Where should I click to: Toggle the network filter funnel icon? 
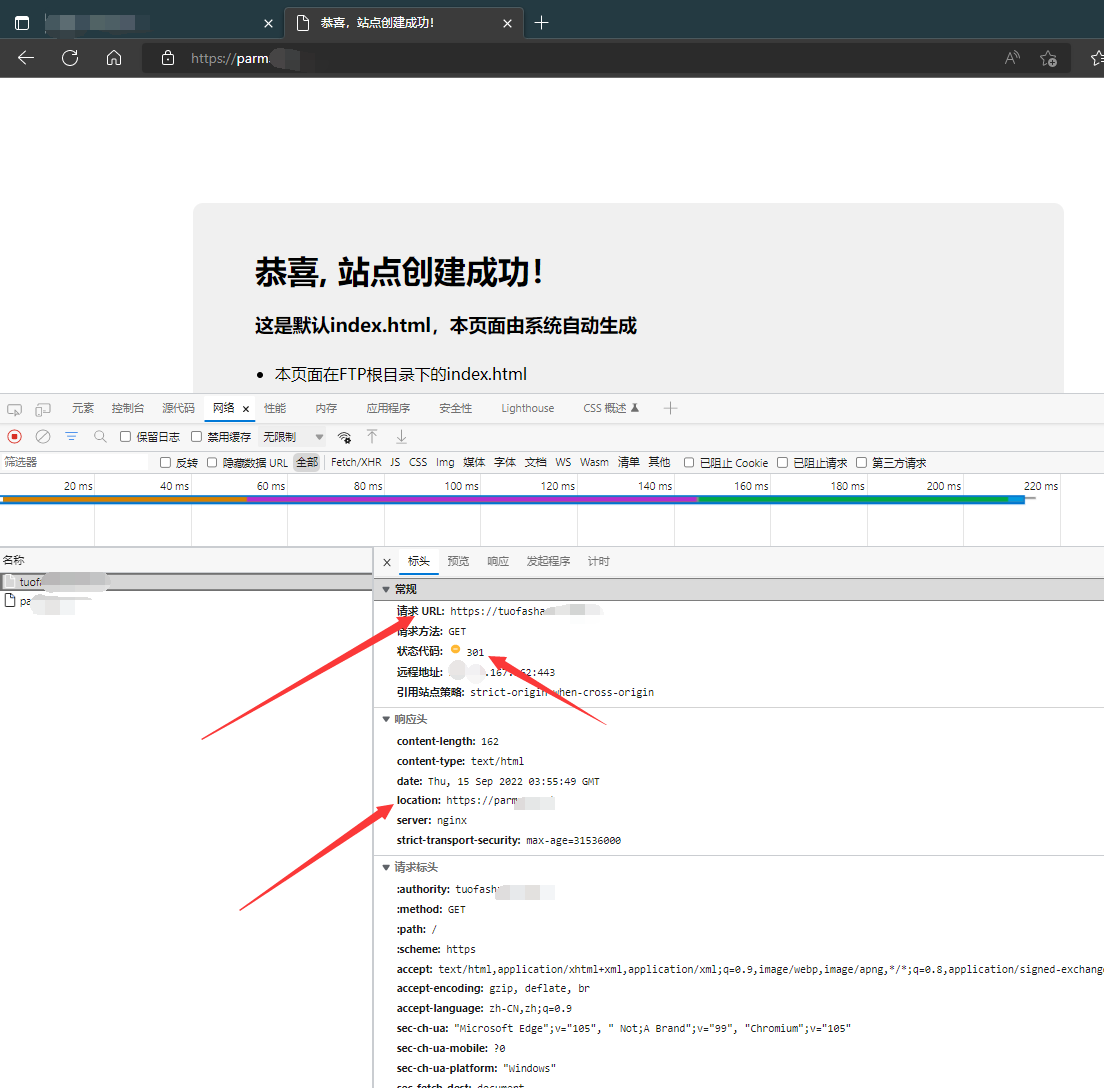click(x=71, y=437)
